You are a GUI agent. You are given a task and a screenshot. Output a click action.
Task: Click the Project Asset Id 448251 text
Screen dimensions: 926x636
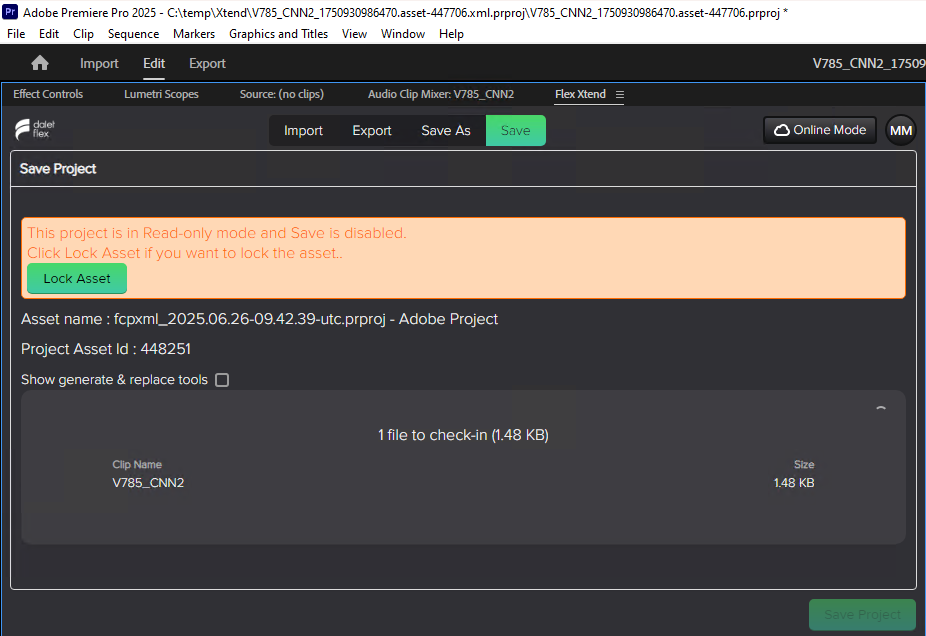106,349
